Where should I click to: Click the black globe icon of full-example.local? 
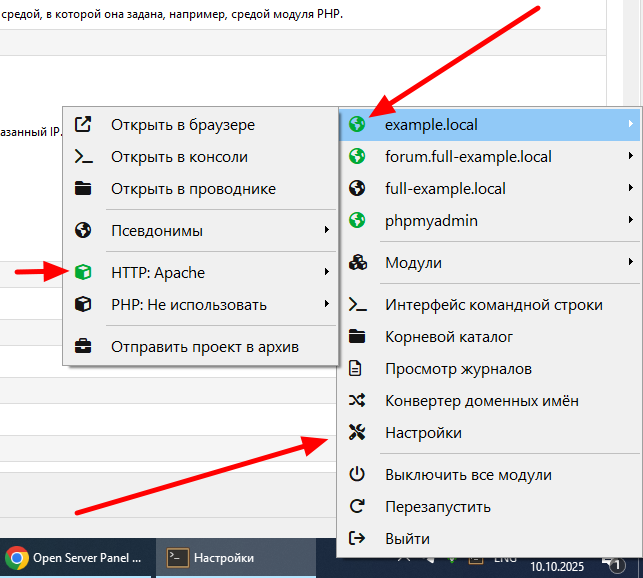(357, 188)
